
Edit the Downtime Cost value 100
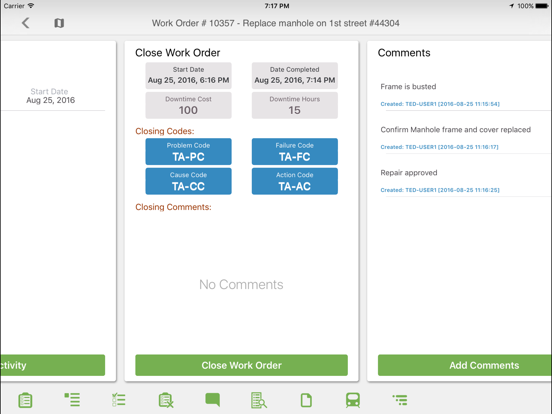tap(188, 105)
